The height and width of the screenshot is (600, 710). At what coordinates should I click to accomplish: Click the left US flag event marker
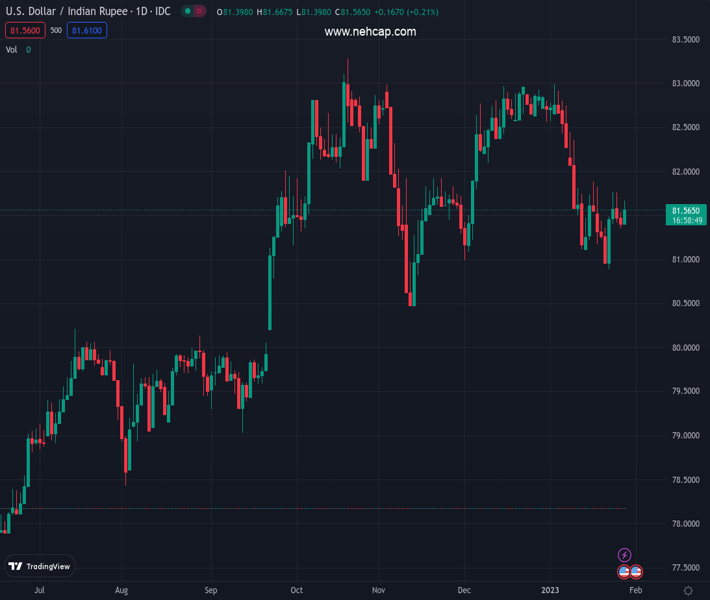click(624, 572)
